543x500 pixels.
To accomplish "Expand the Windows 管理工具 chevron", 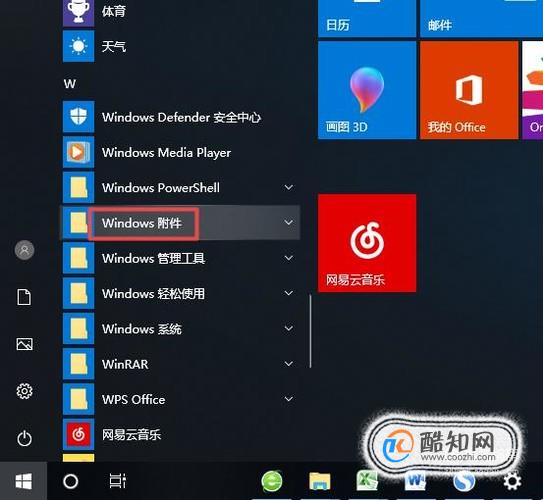I will point(288,258).
